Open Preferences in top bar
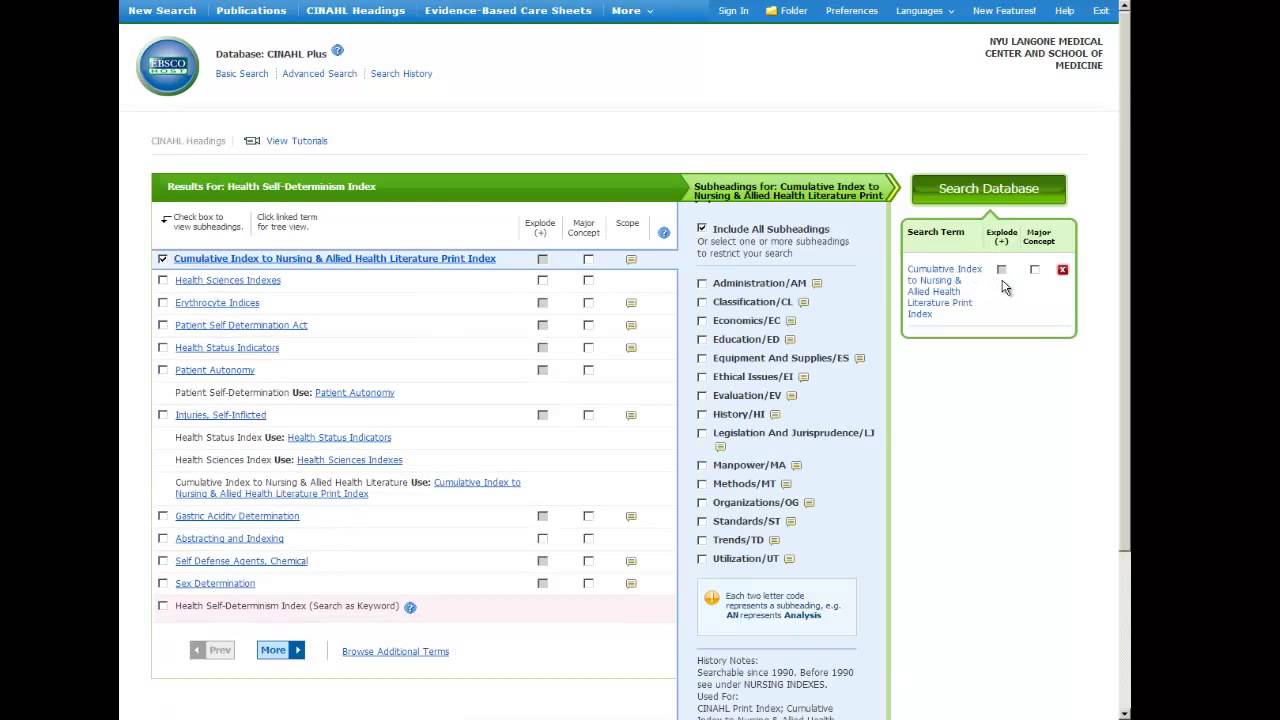This screenshot has width=1280, height=720. tap(852, 11)
